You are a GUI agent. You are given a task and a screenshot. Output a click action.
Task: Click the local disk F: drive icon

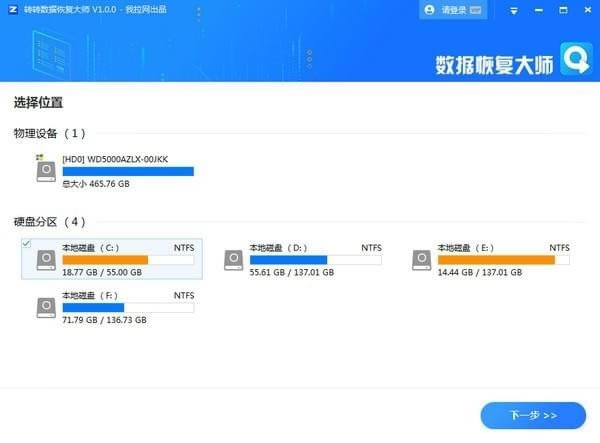pos(46,308)
